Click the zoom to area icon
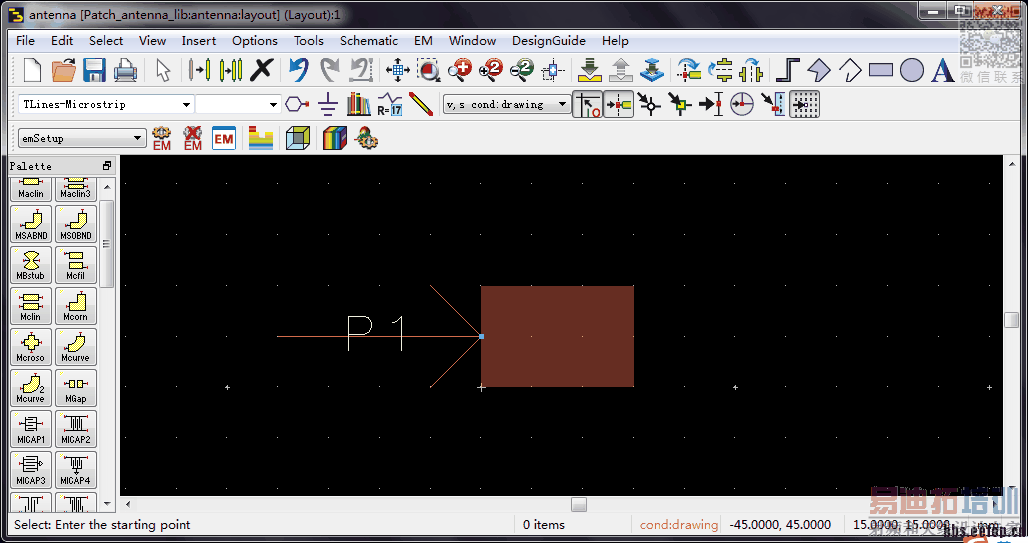Screen dimensions: 1028x543 tap(429, 70)
